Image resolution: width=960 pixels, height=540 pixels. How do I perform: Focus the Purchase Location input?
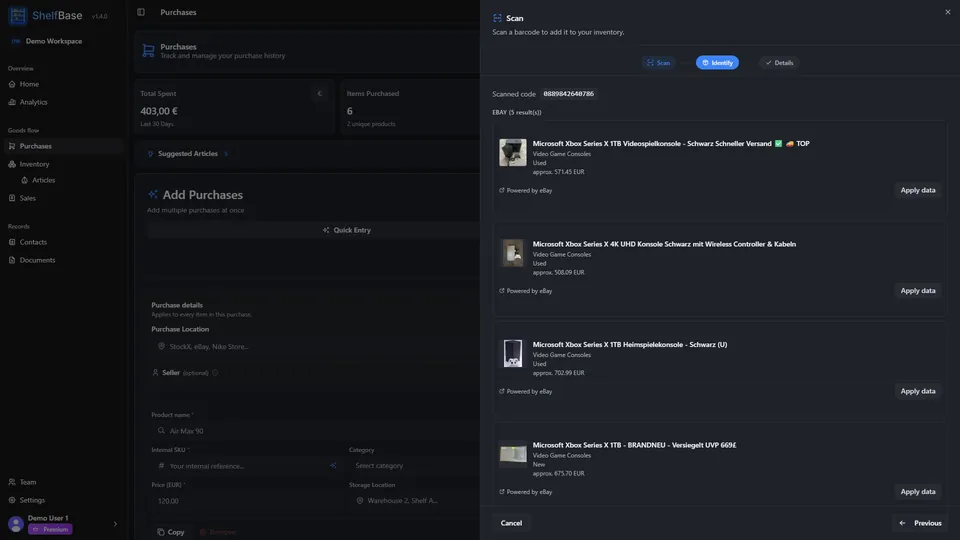tap(315, 347)
